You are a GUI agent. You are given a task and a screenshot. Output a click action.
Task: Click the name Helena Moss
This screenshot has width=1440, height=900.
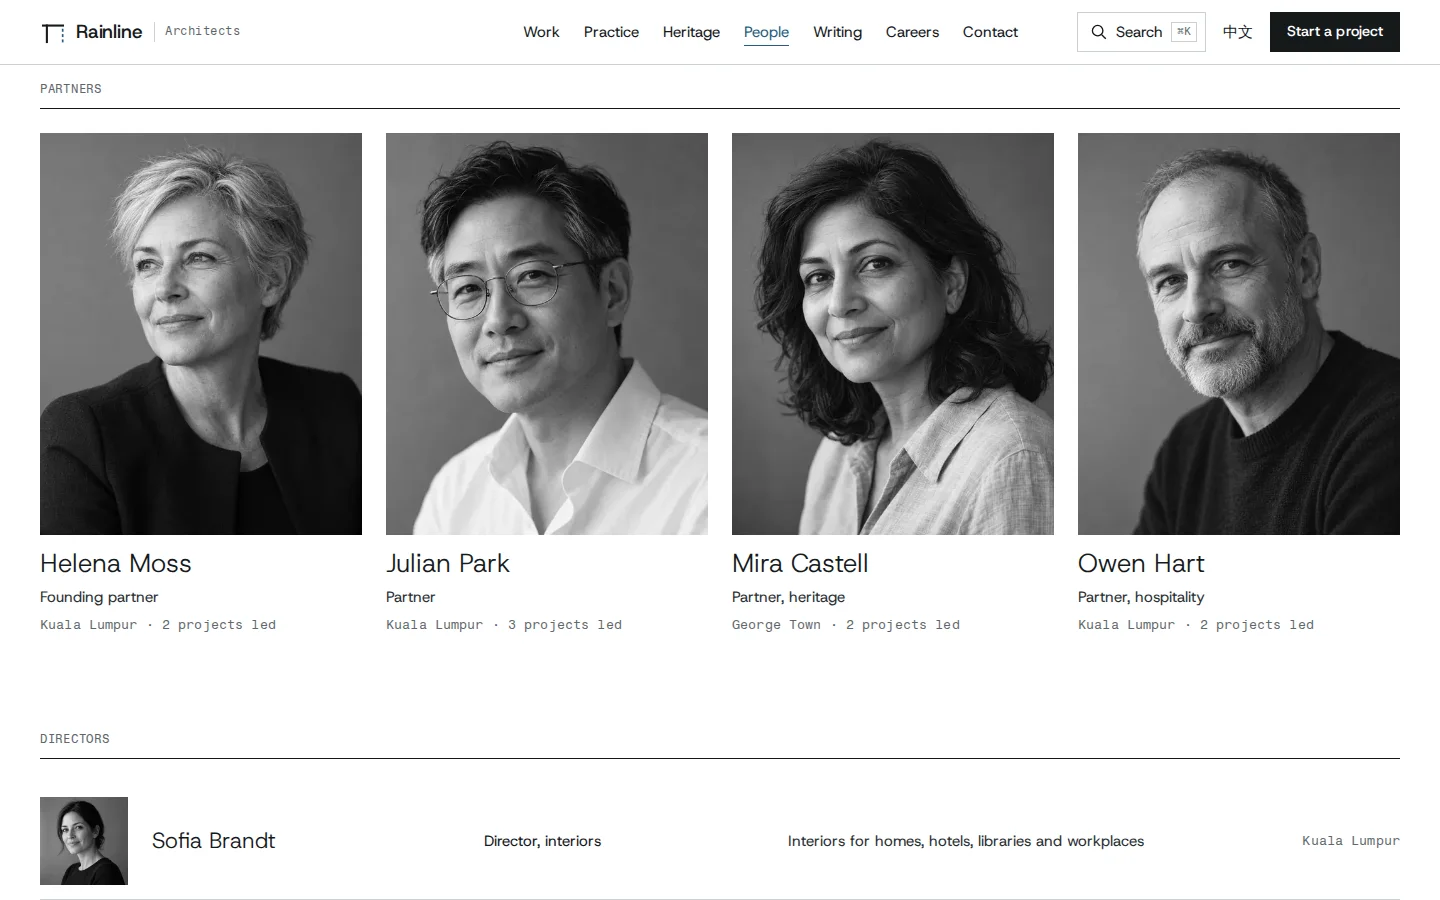[116, 563]
